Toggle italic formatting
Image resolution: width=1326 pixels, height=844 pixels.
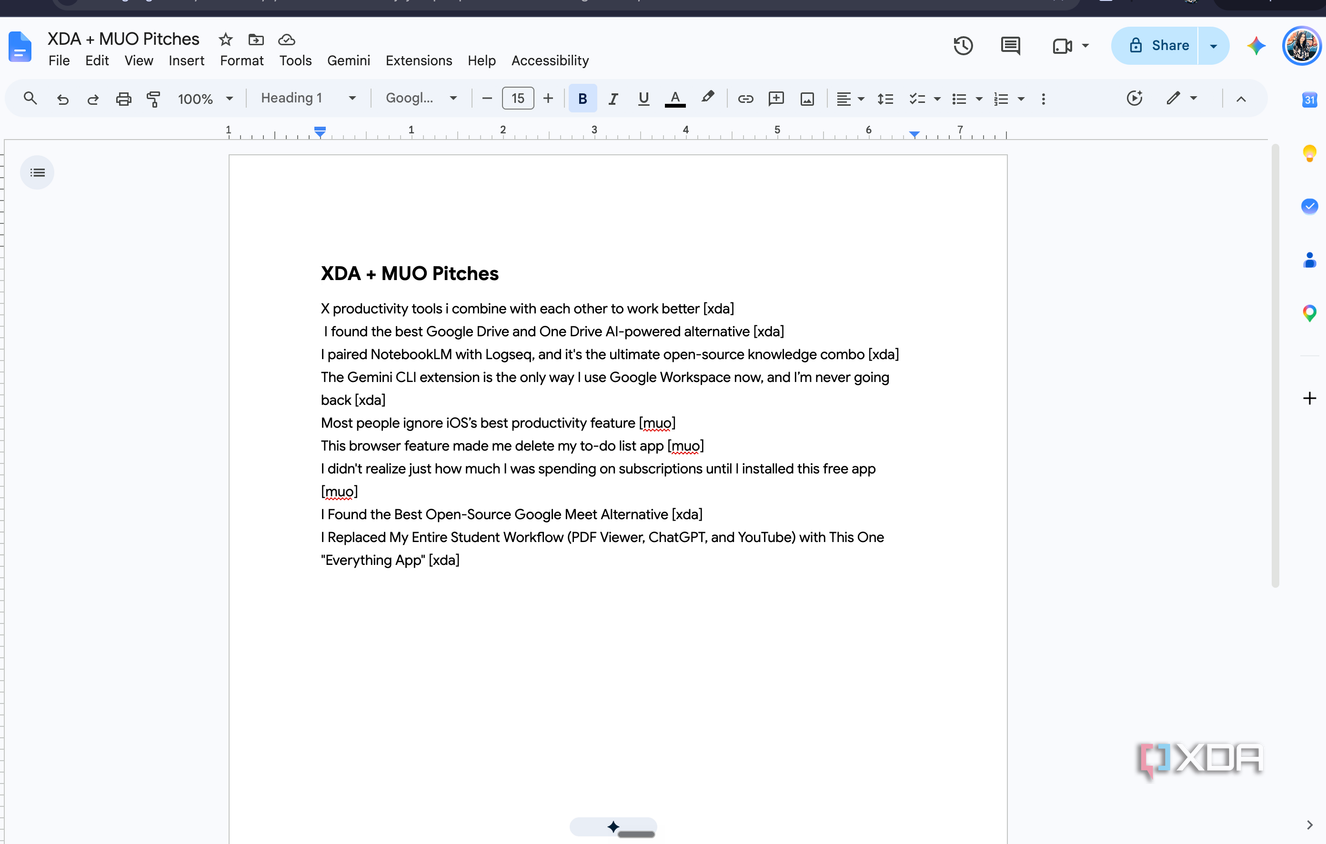[x=613, y=99]
